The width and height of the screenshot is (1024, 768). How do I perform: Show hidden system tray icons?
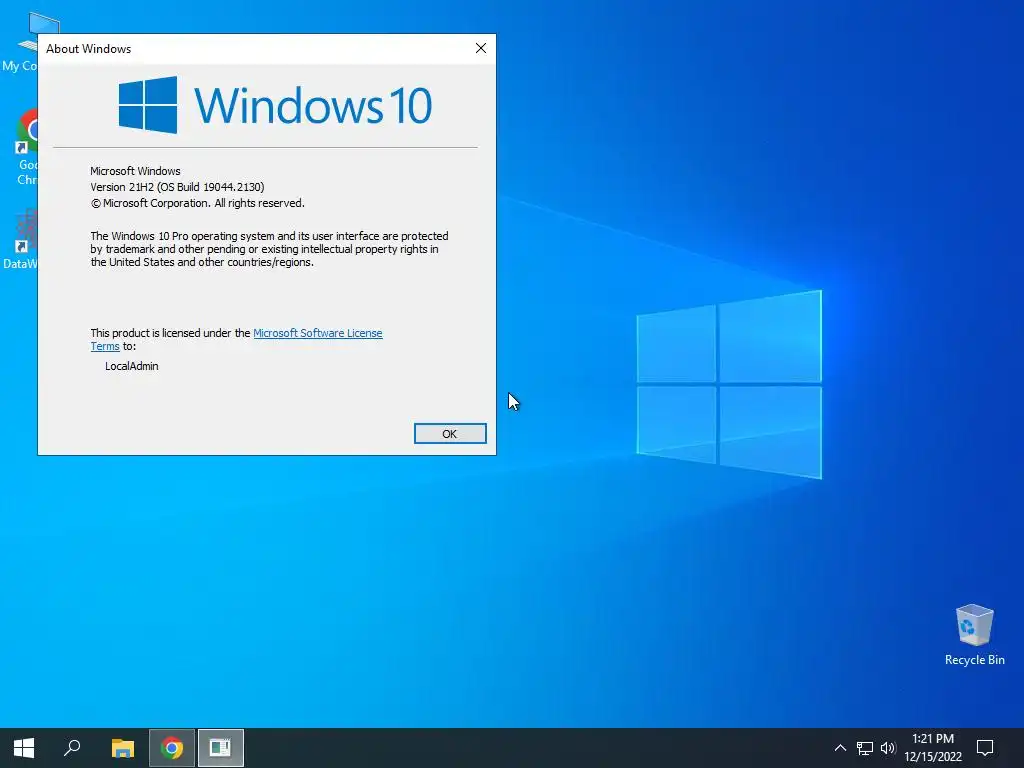click(x=840, y=748)
